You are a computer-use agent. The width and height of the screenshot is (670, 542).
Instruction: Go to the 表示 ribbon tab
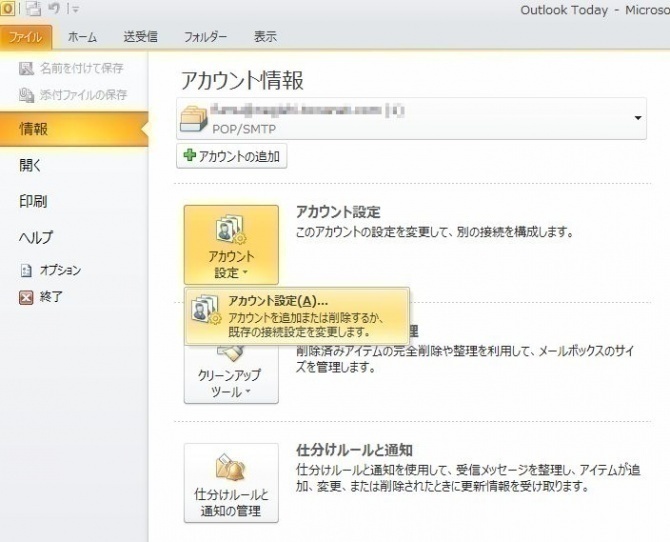[x=265, y=37]
